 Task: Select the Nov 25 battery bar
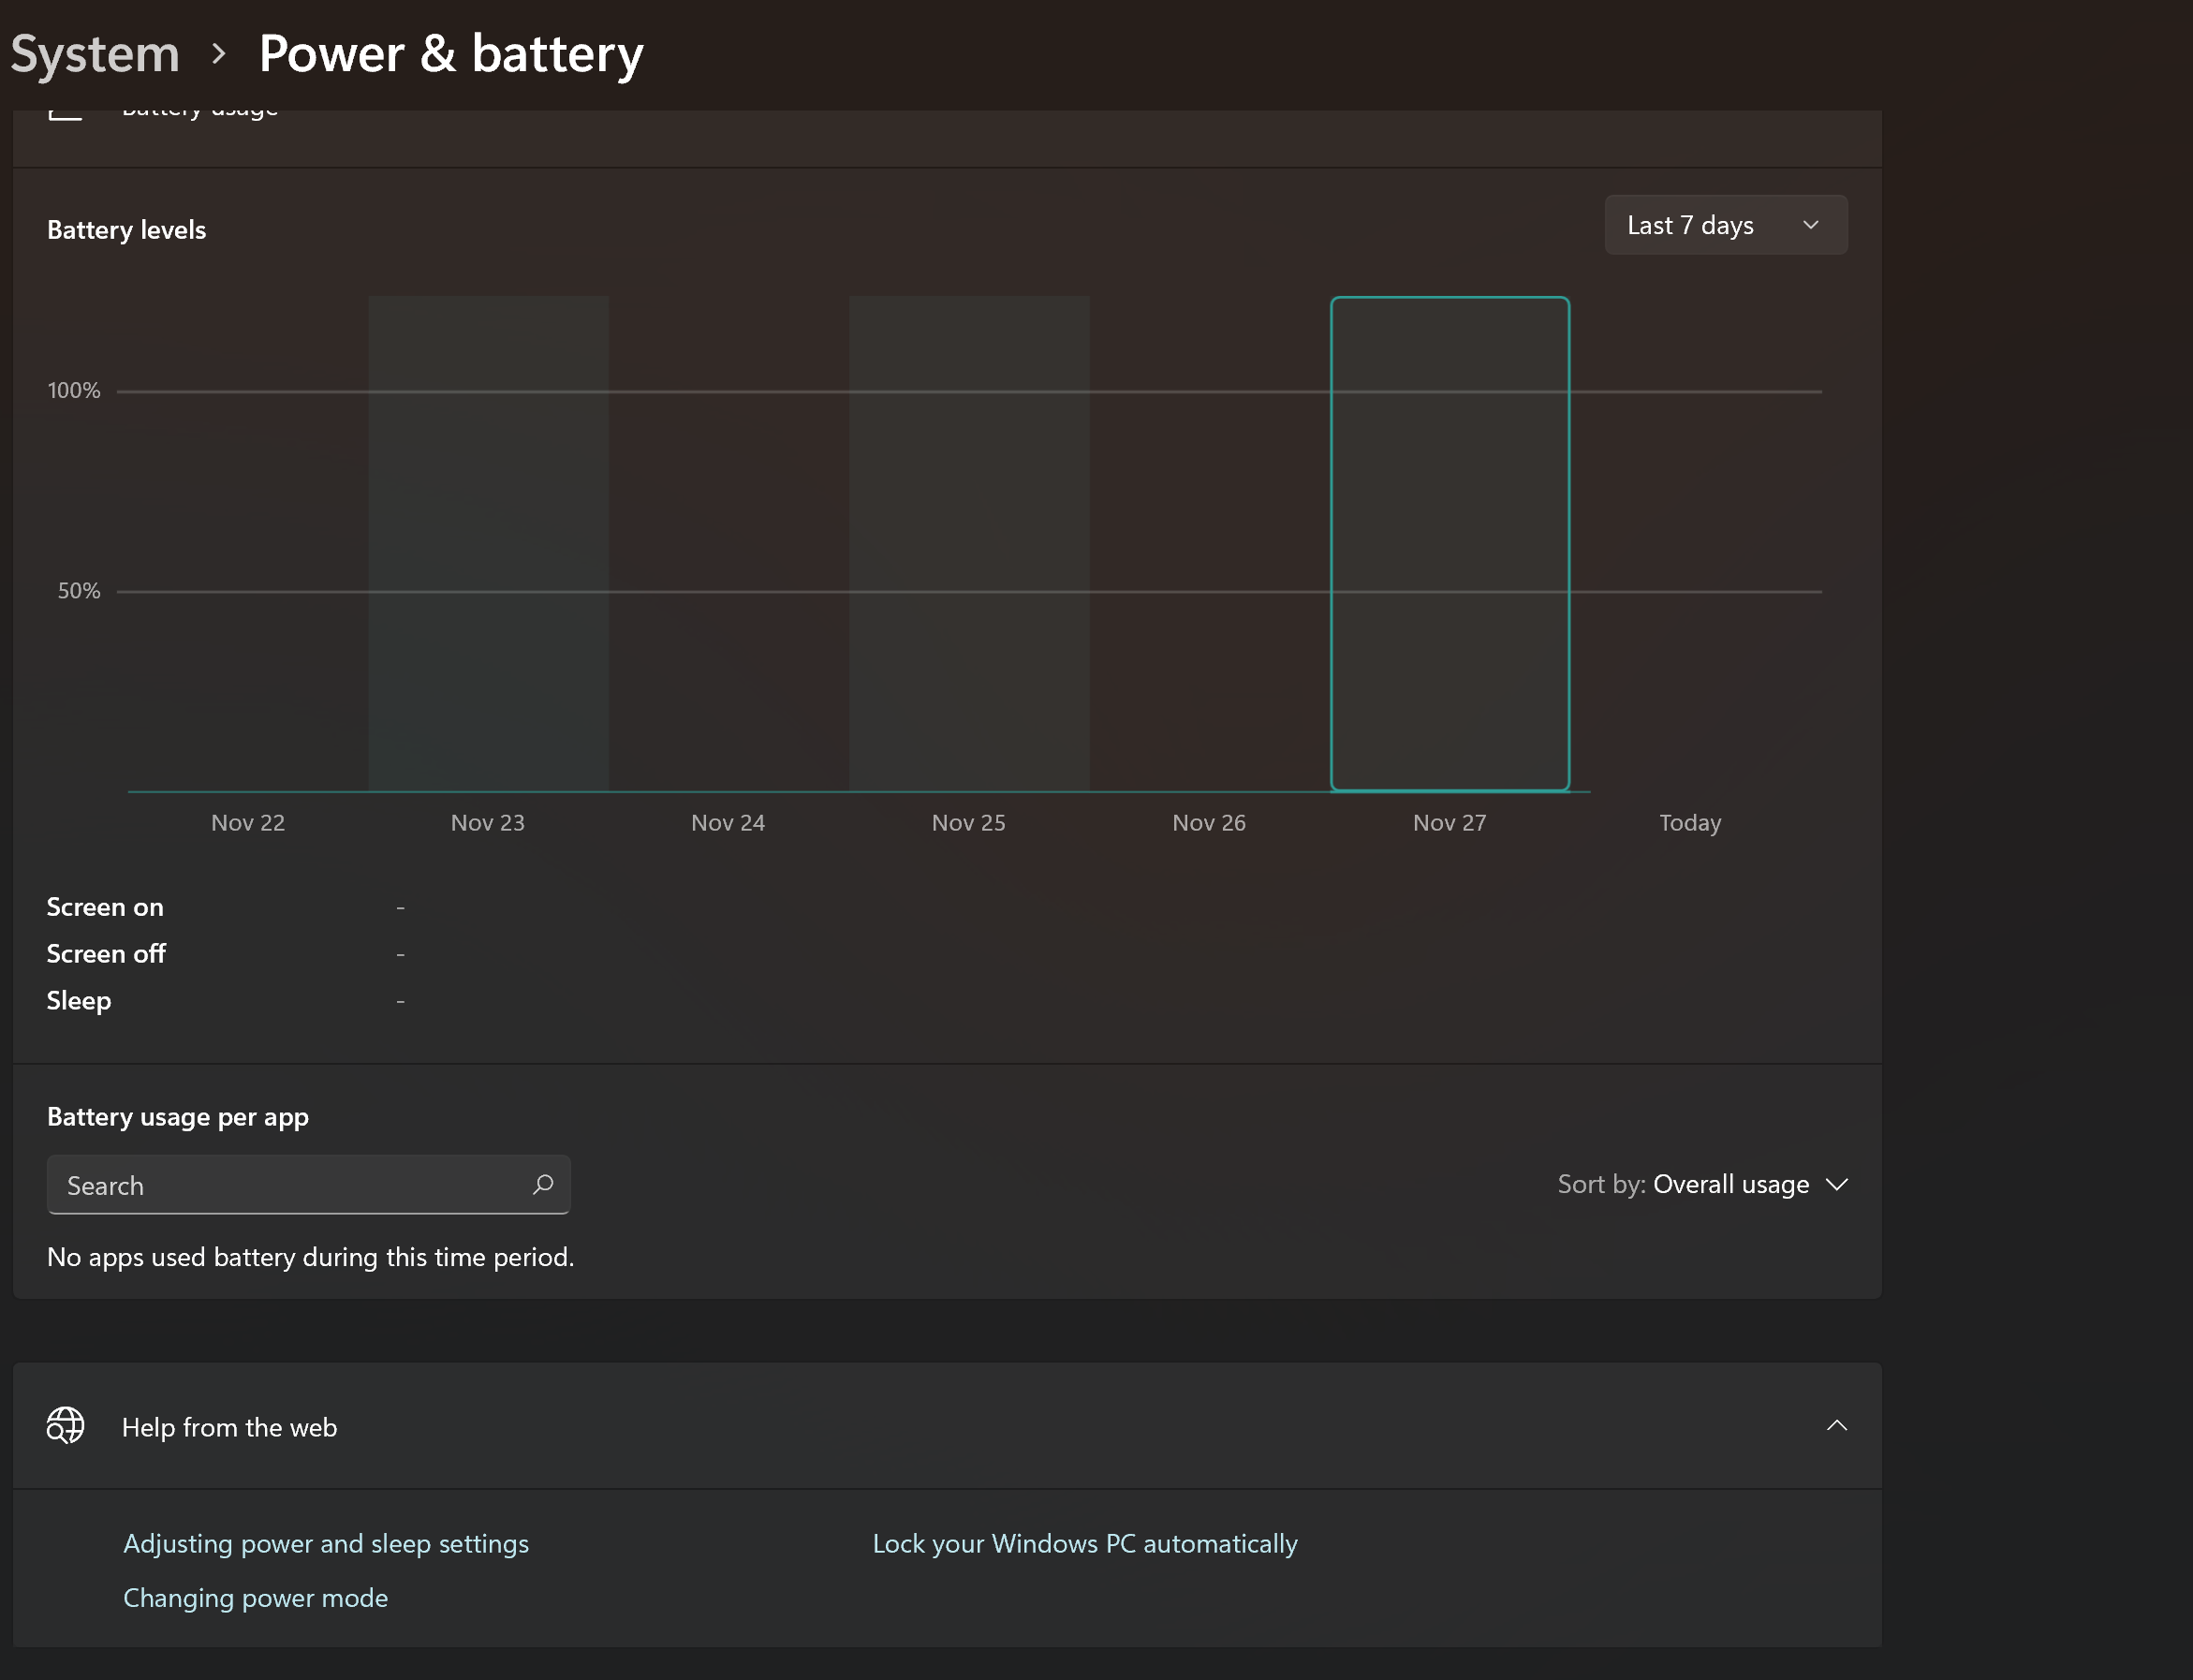(x=969, y=544)
